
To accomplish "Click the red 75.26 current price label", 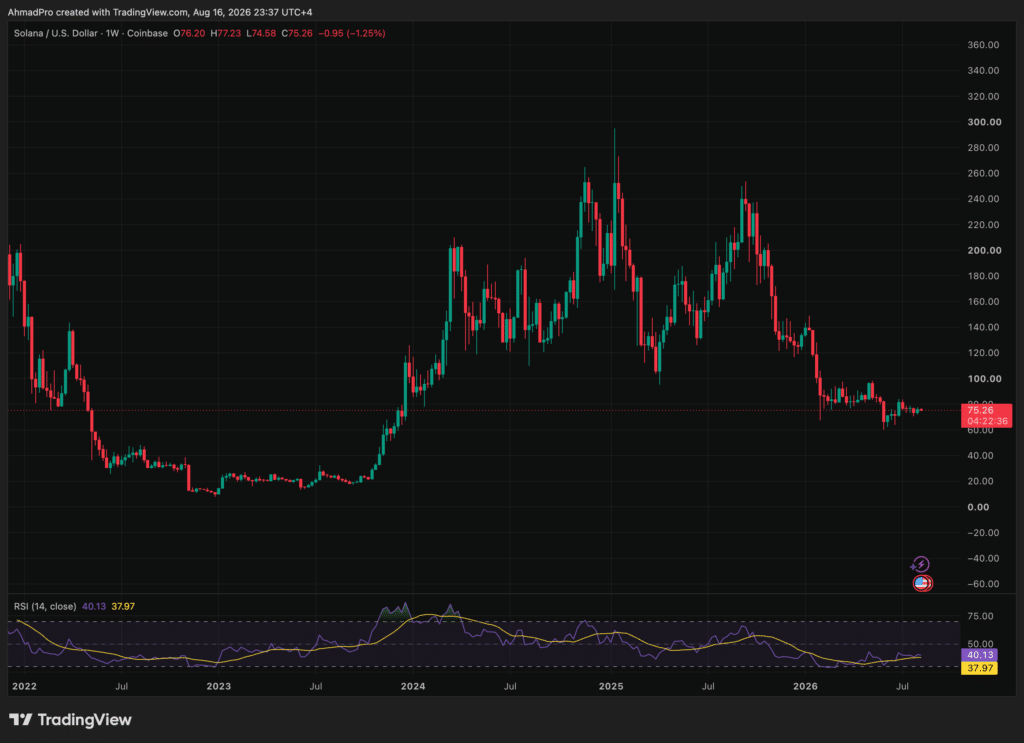I will click(x=980, y=410).
